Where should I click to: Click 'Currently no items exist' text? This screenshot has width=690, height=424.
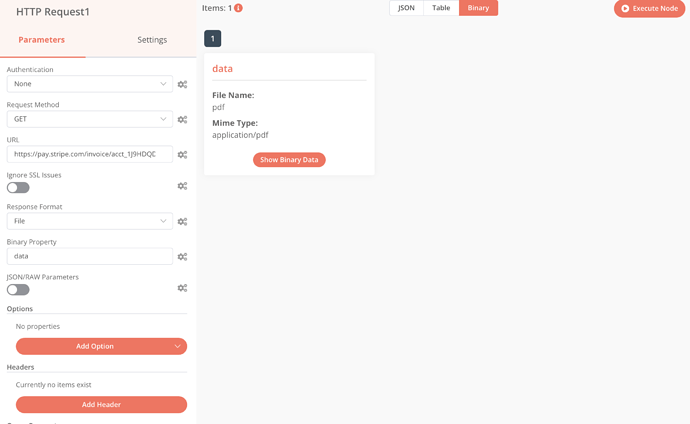54,385
